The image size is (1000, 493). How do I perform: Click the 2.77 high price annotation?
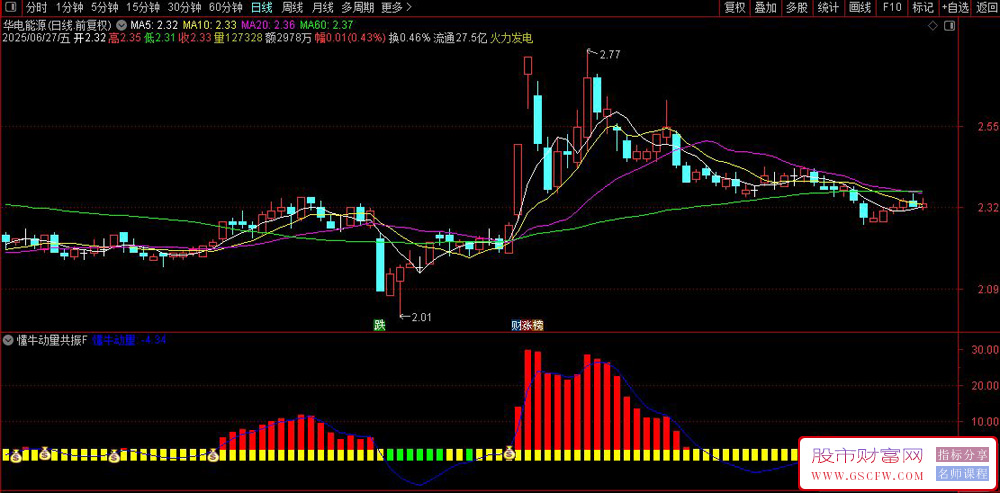point(610,55)
